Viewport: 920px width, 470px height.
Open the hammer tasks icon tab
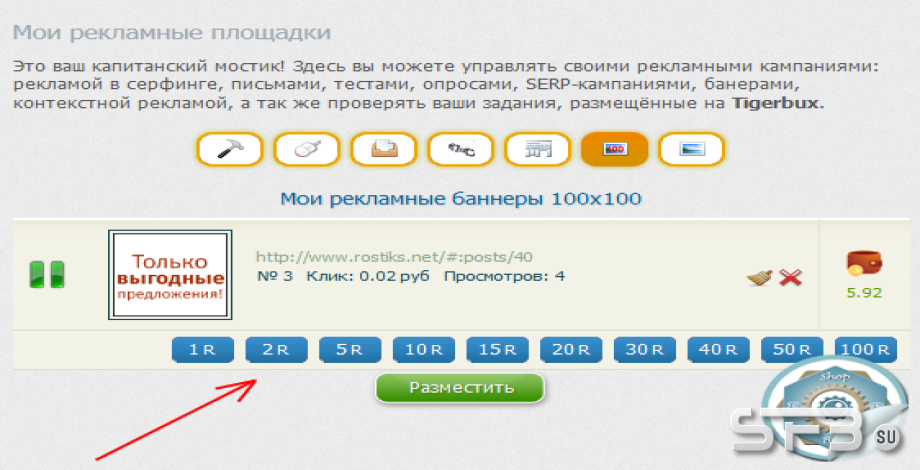tap(230, 149)
